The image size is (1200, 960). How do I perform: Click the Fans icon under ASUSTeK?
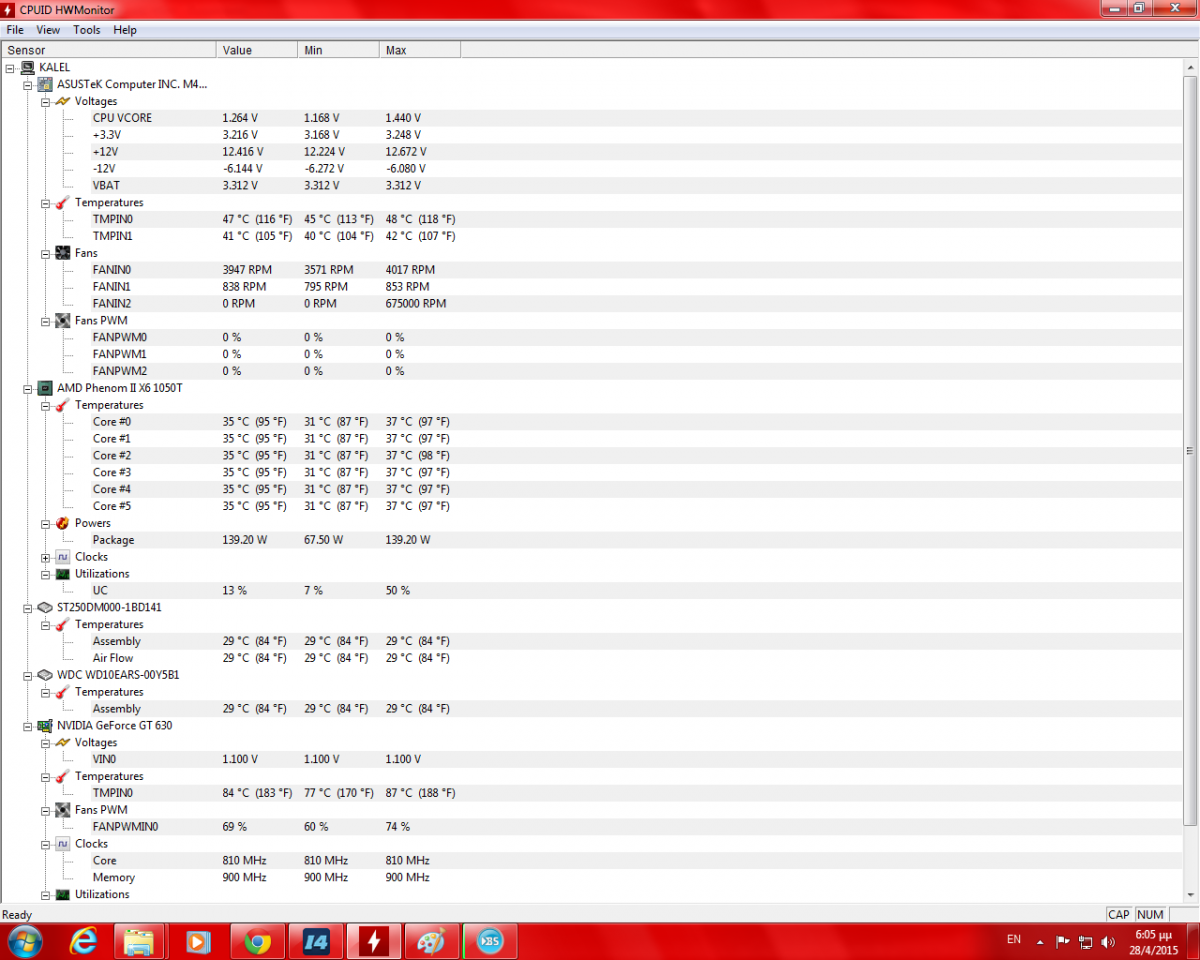63,253
